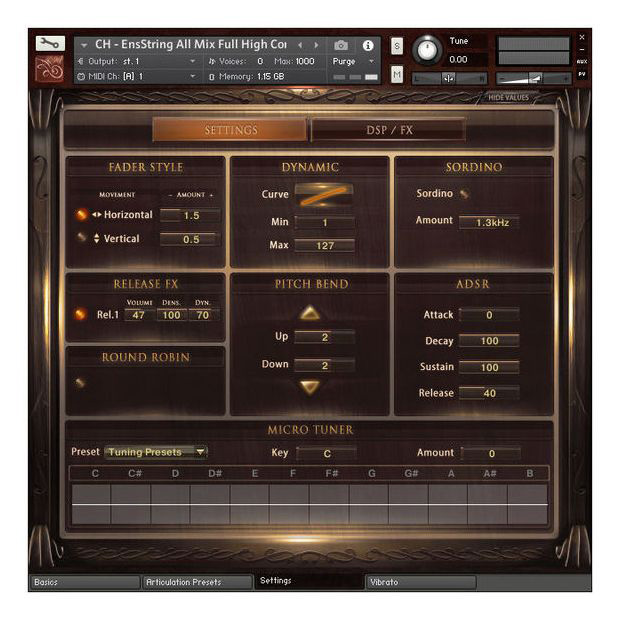Click the Dynamic Min value field
This screenshot has width=620, height=620.
[325, 222]
